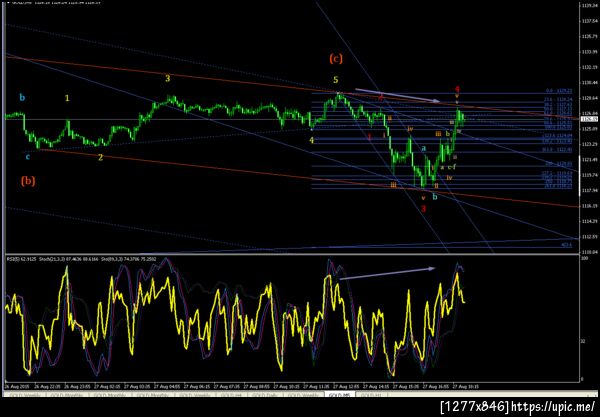
Task: Click the yellow wave label 4
Action: tap(311, 140)
